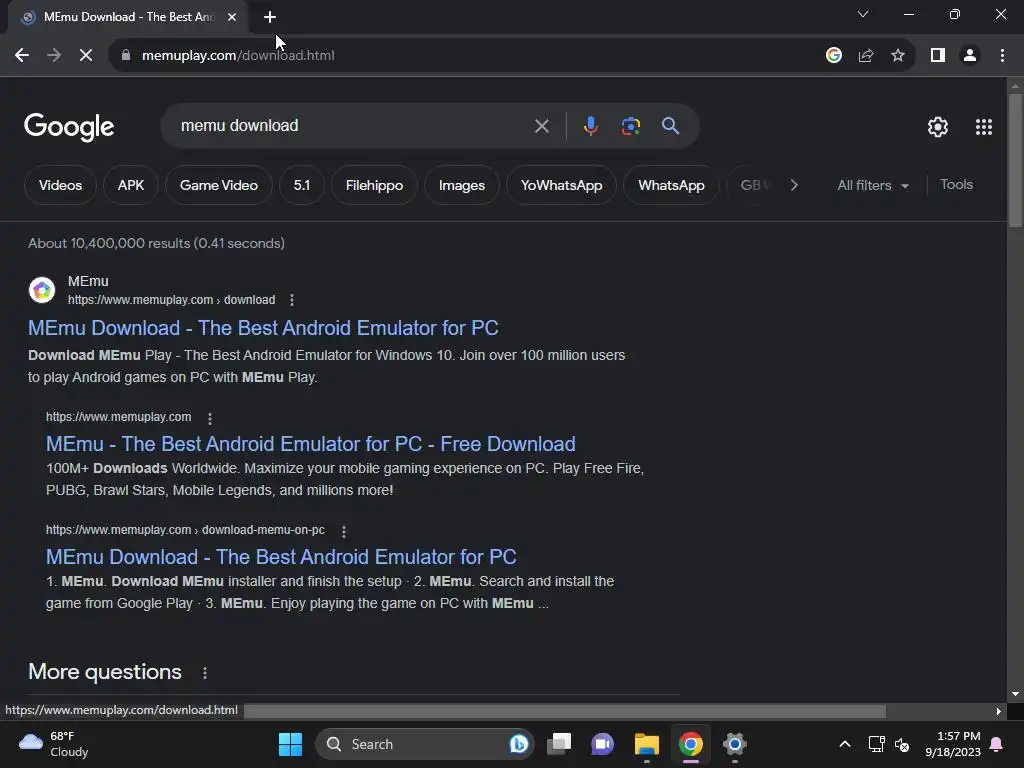Open the download-memu-on-pc result title link
Screen dimensions: 1024x768
(281, 557)
